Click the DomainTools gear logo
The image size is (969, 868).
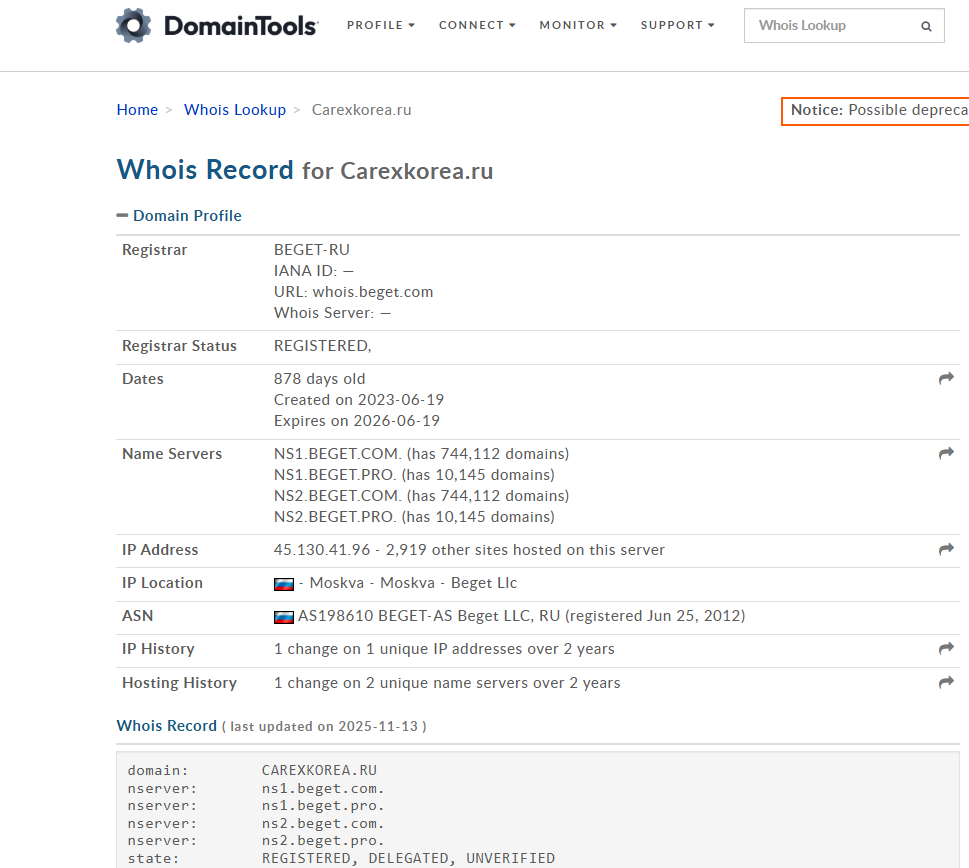133,26
